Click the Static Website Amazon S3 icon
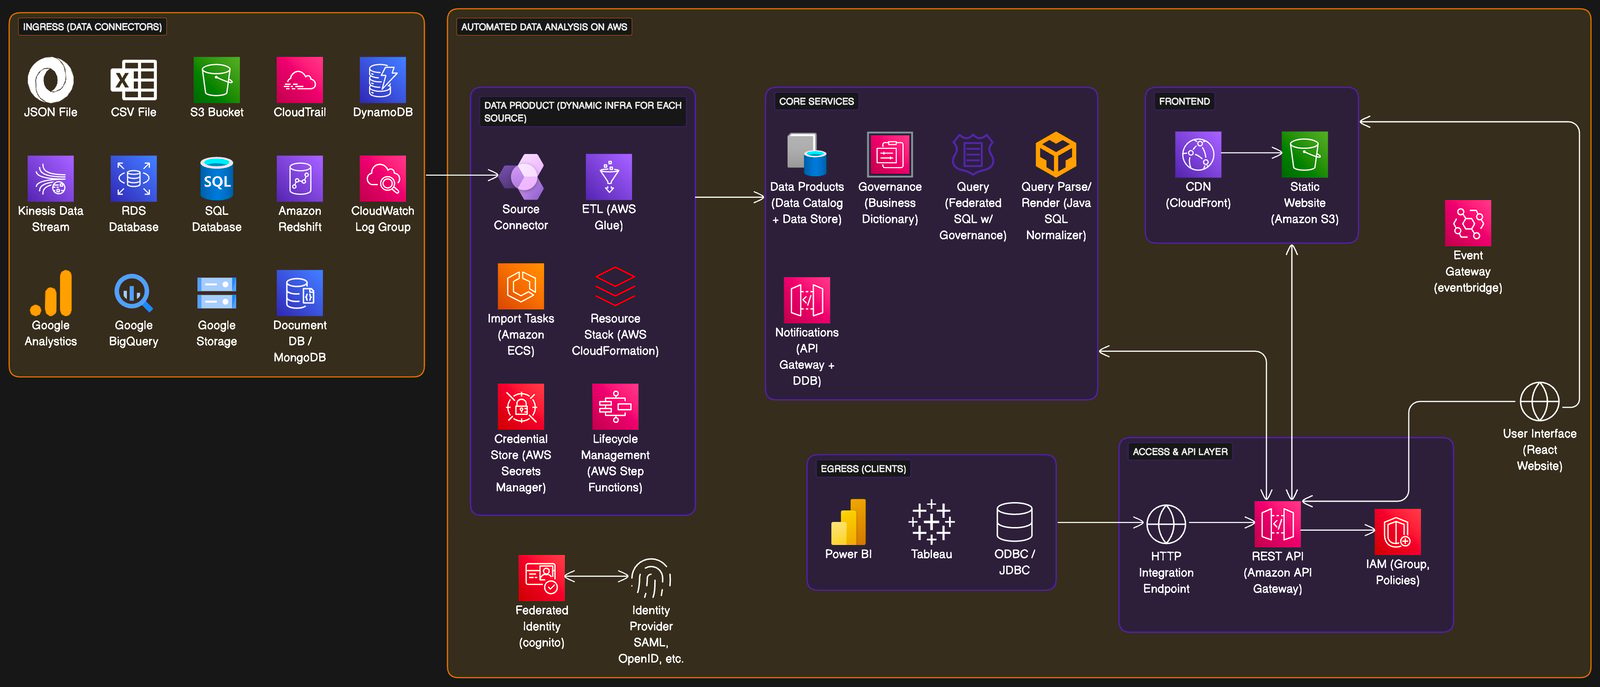The height and width of the screenshot is (687, 1600). pos(1304,155)
